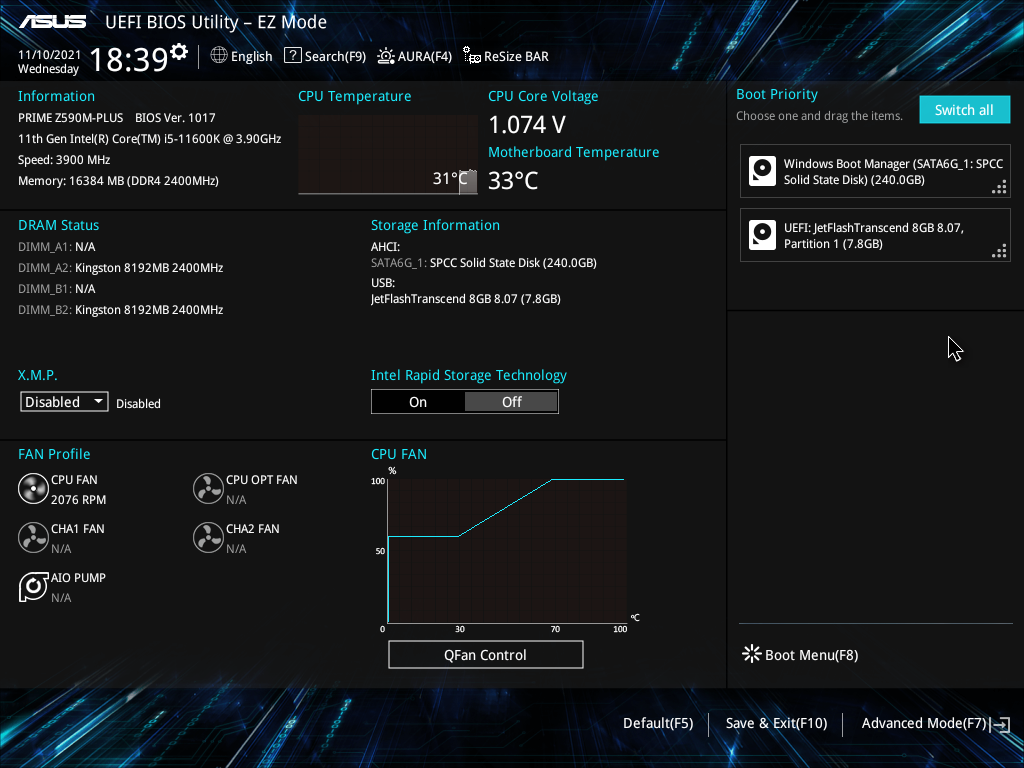Open ReSize BAR option
Viewport: 1024px width, 768px height.
tap(506, 56)
